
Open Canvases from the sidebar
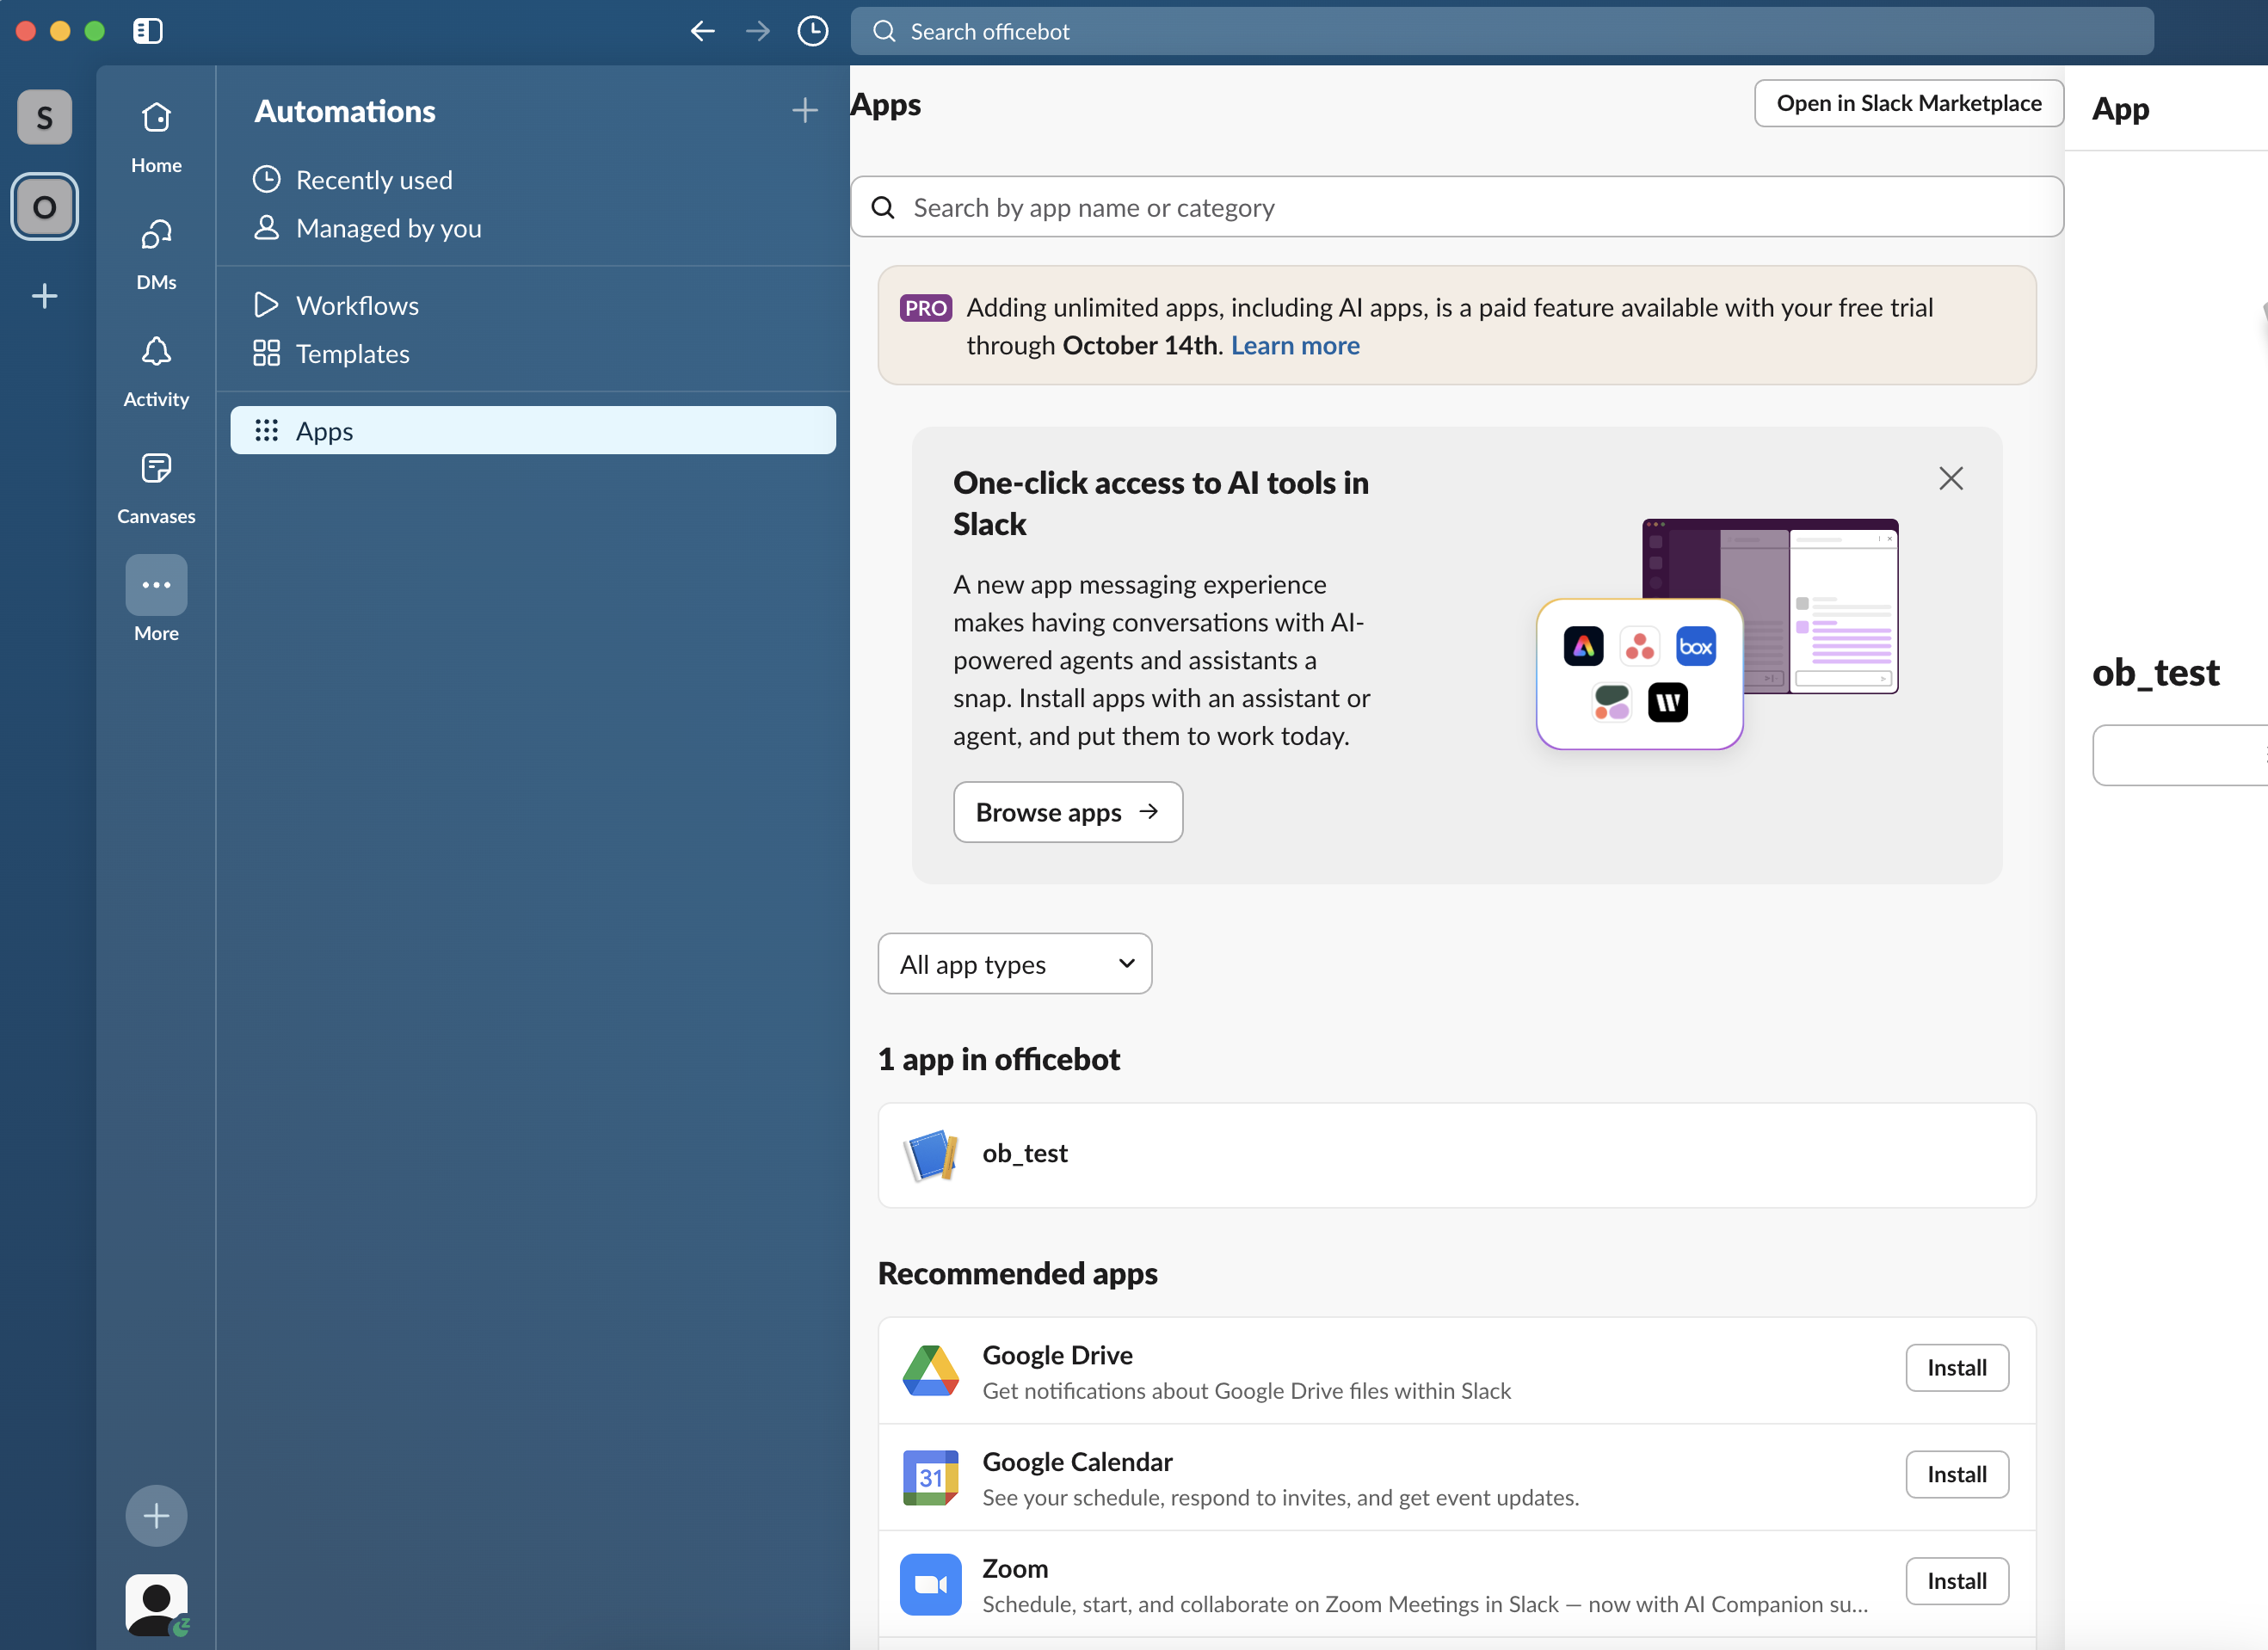(156, 470)
